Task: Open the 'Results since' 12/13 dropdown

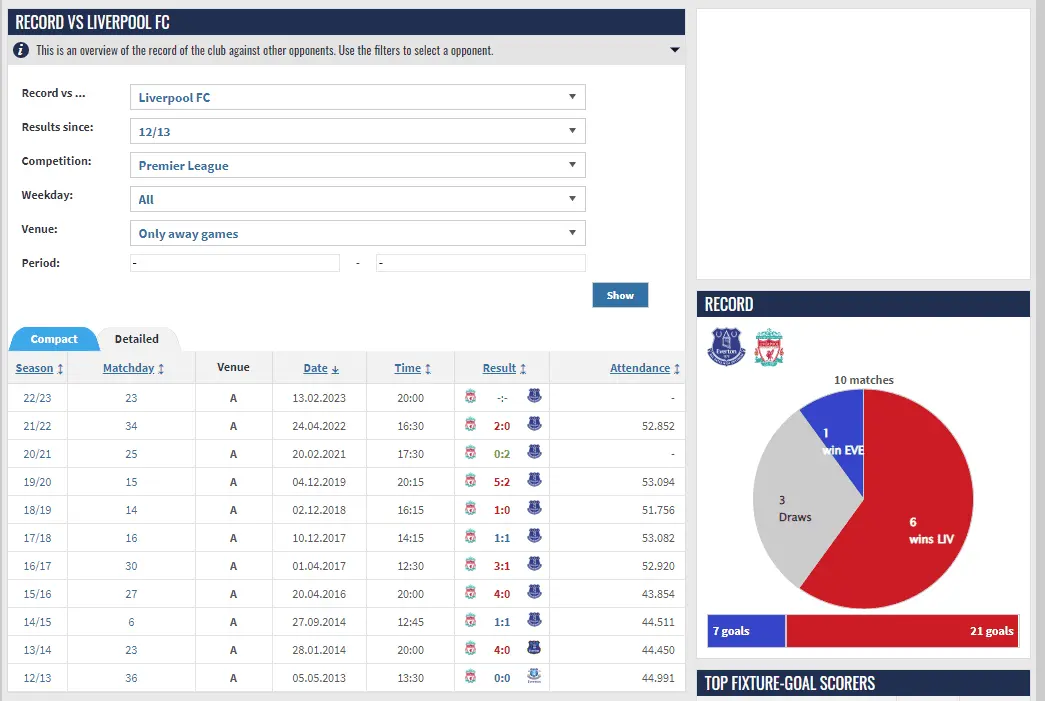Action: pyautogui.click(x=357, y=131)
